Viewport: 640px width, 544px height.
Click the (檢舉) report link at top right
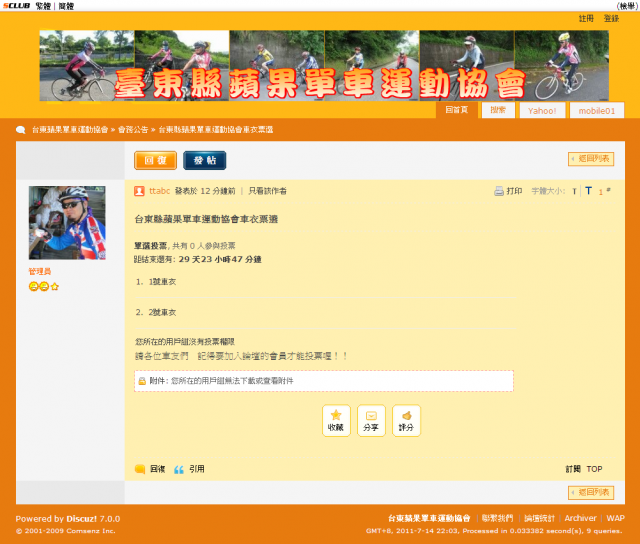click(x=627, y=6)
